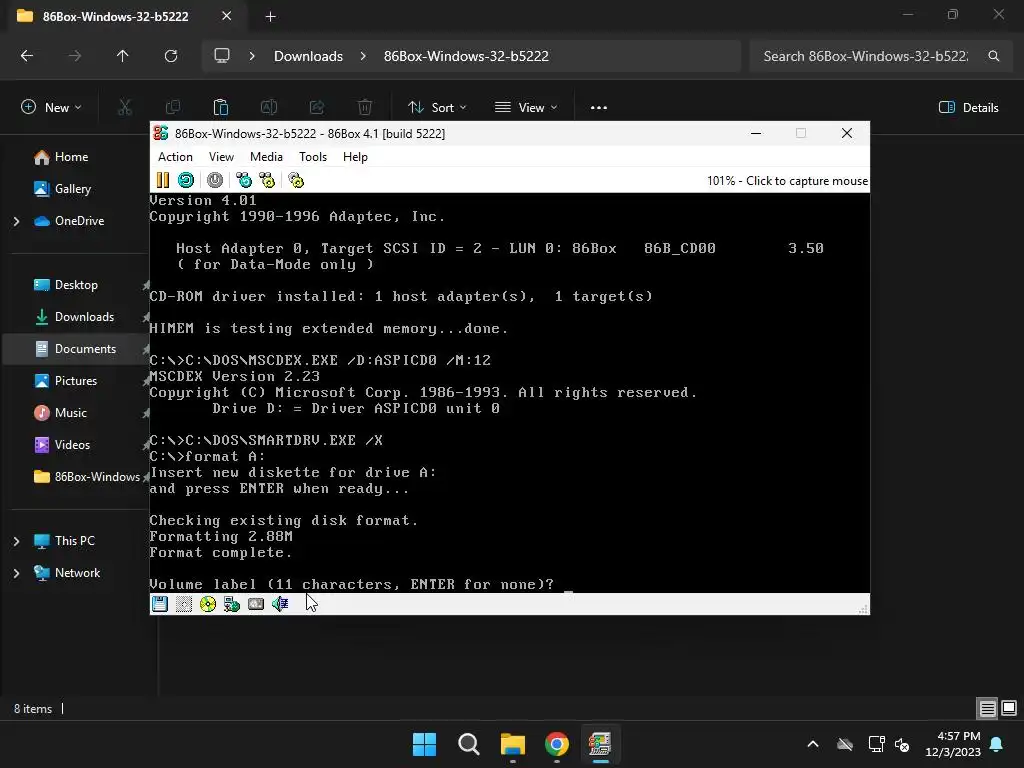Click the Paste icon in Explorer toolbar
Screen dimensions: 1024x768
(x=221, y=107)
